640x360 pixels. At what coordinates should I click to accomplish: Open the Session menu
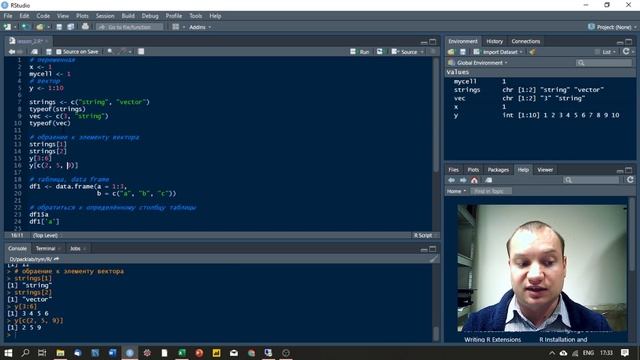click(105, 16)
